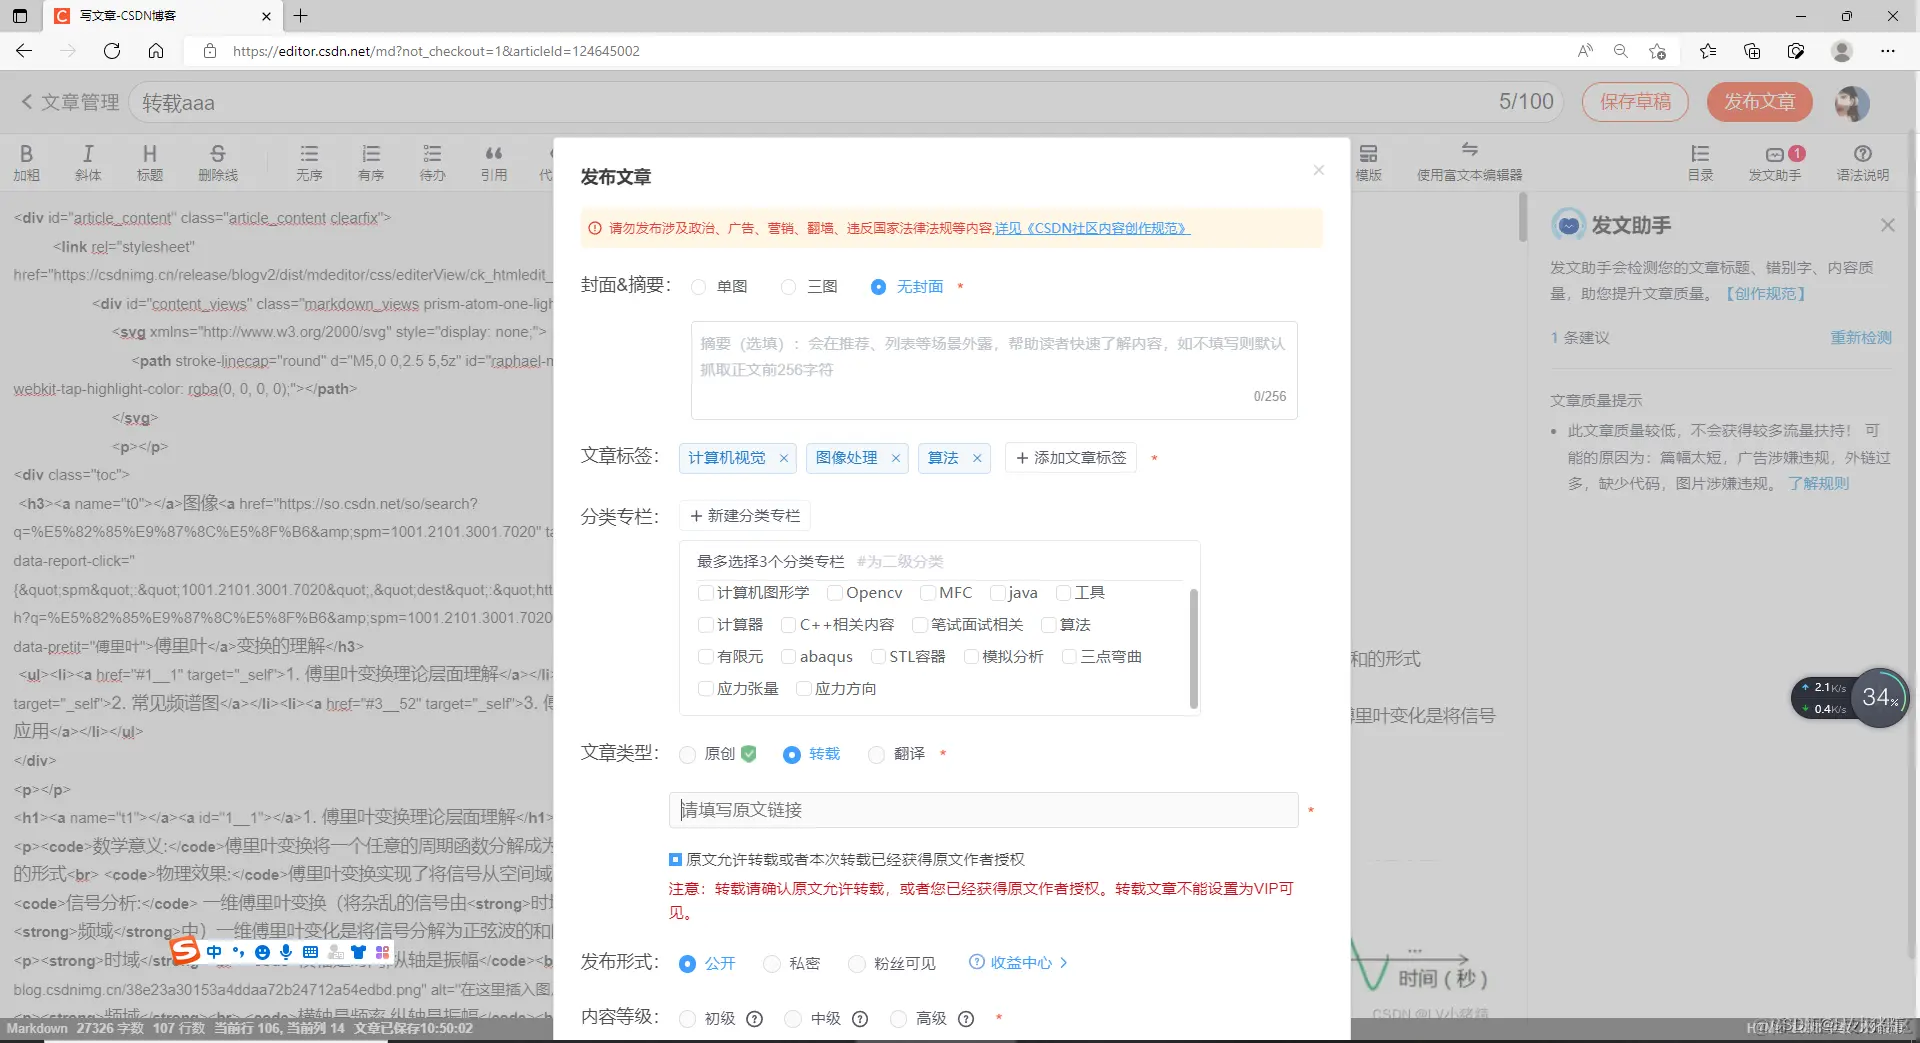1920x1043 pixels.
Task: Open 语法说明 syntax help
Action: click(x=1863, y=160)
